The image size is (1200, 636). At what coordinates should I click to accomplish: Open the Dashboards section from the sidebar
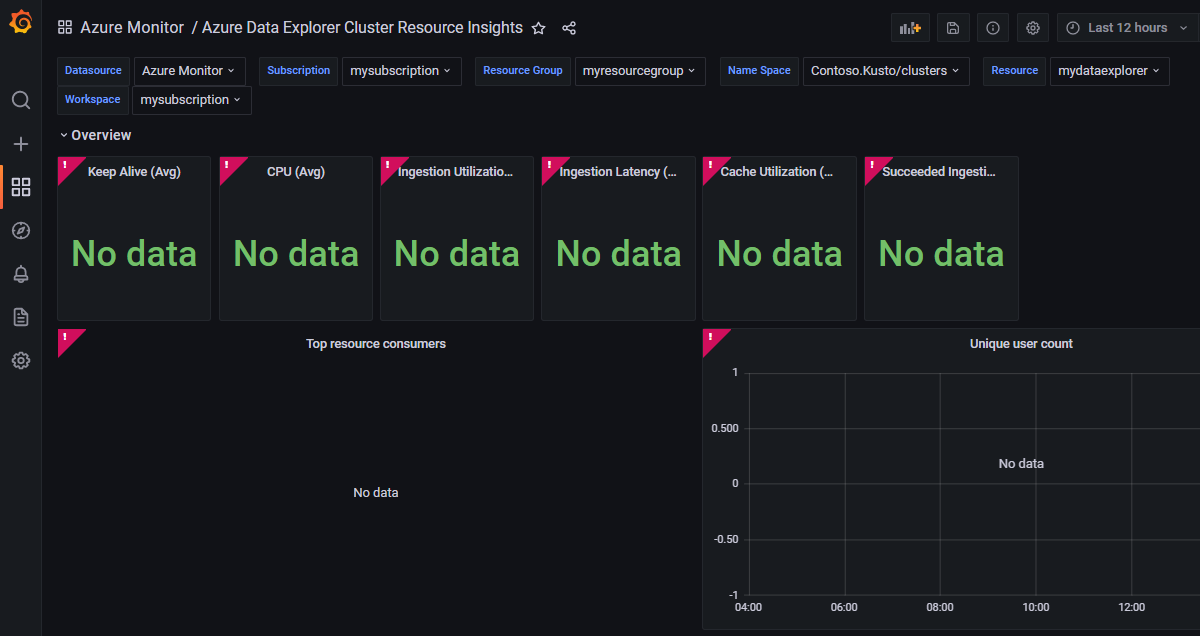[x=20, y=187]
